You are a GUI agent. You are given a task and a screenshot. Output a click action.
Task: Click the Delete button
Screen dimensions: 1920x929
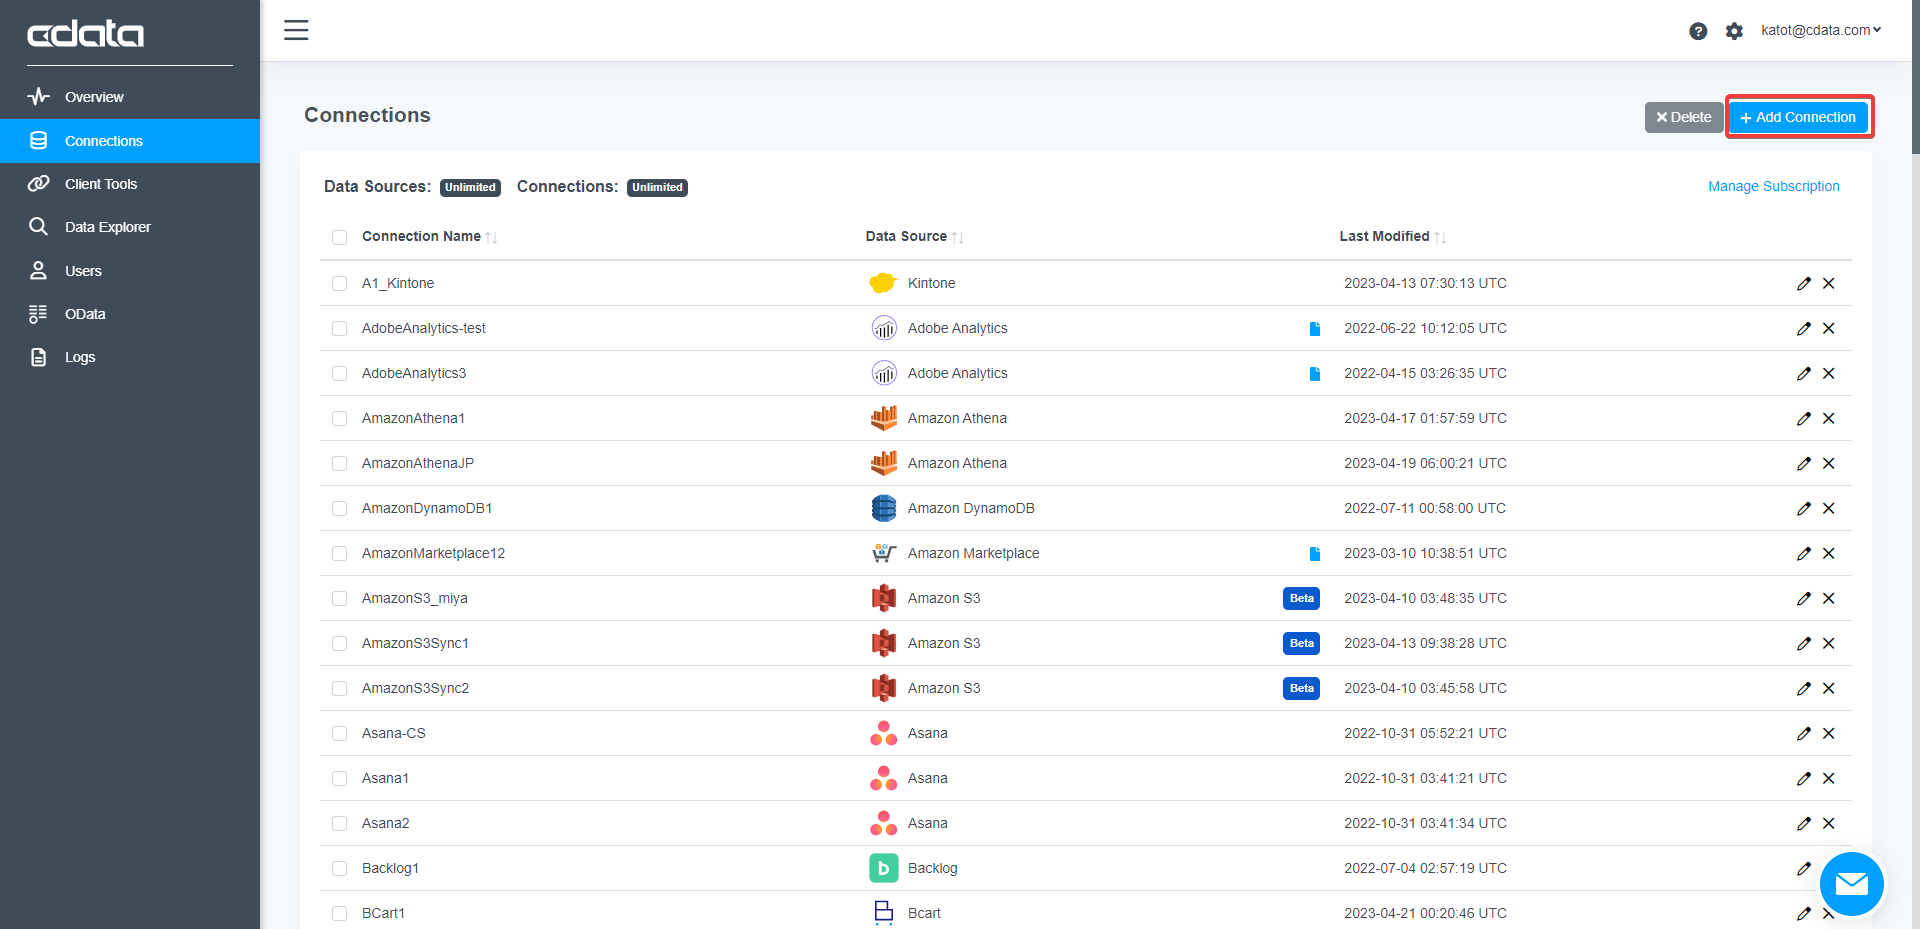[1684, 117]
